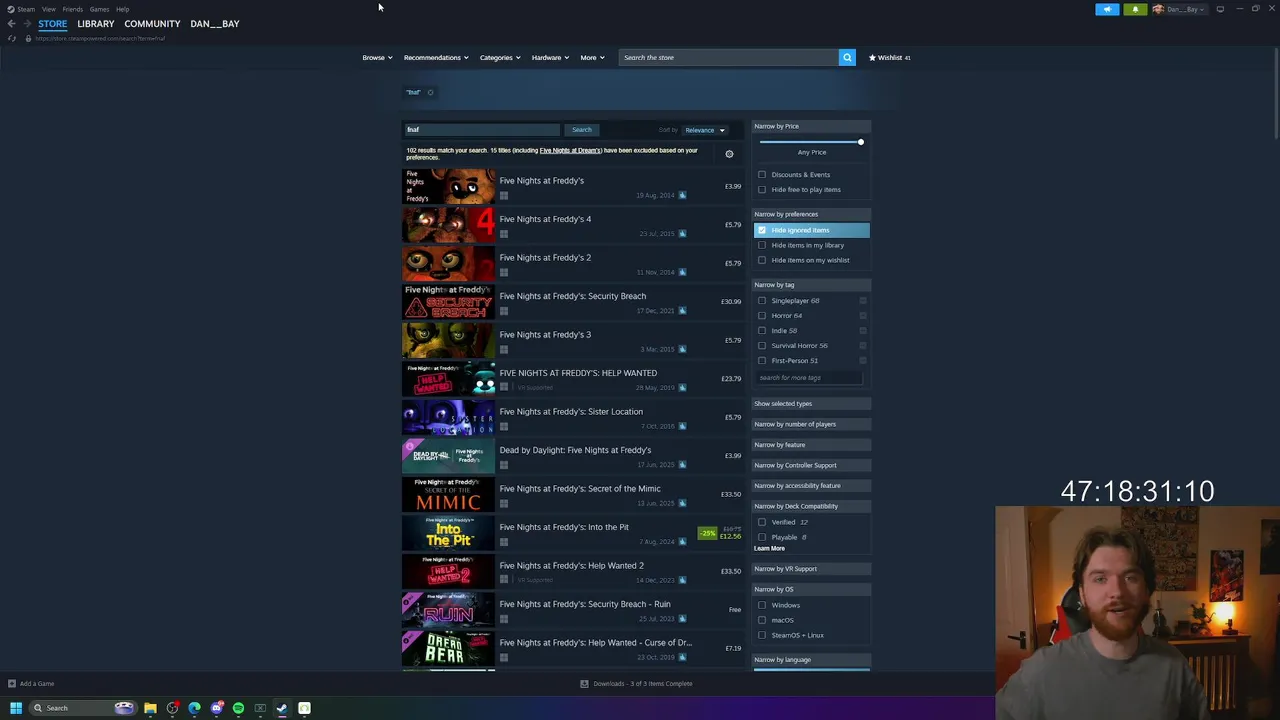The image size is (1280, 720).
Task: Click the -25% discount badge for Into the Pit
Action: (708, 533)
